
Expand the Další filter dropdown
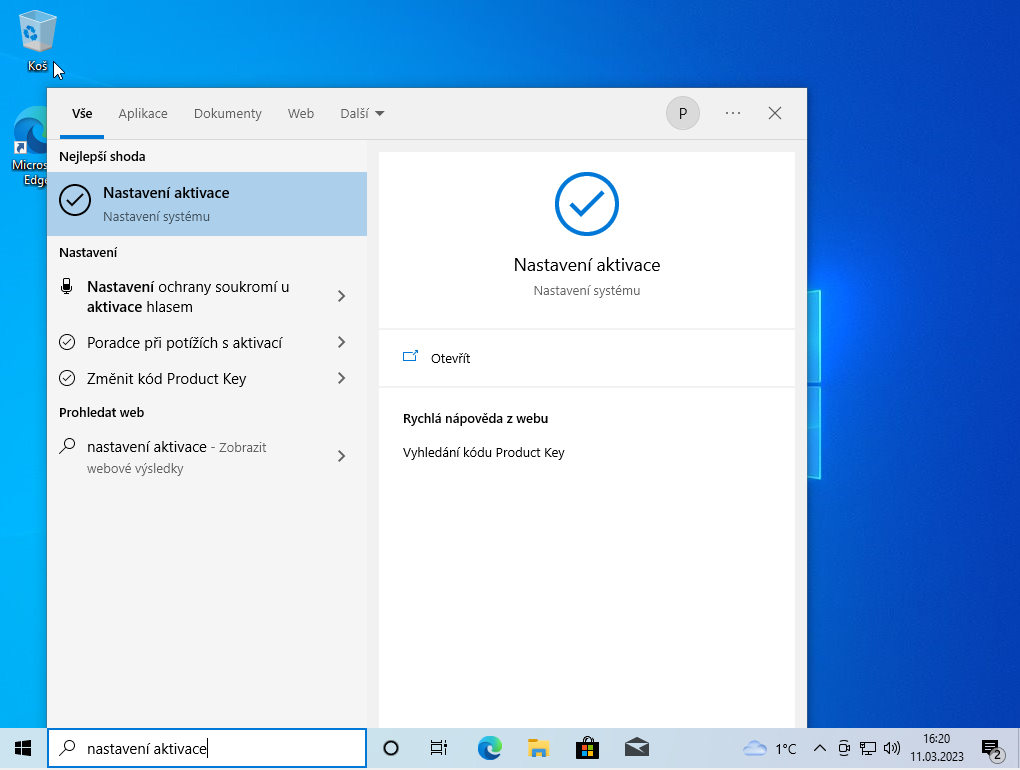361,113
